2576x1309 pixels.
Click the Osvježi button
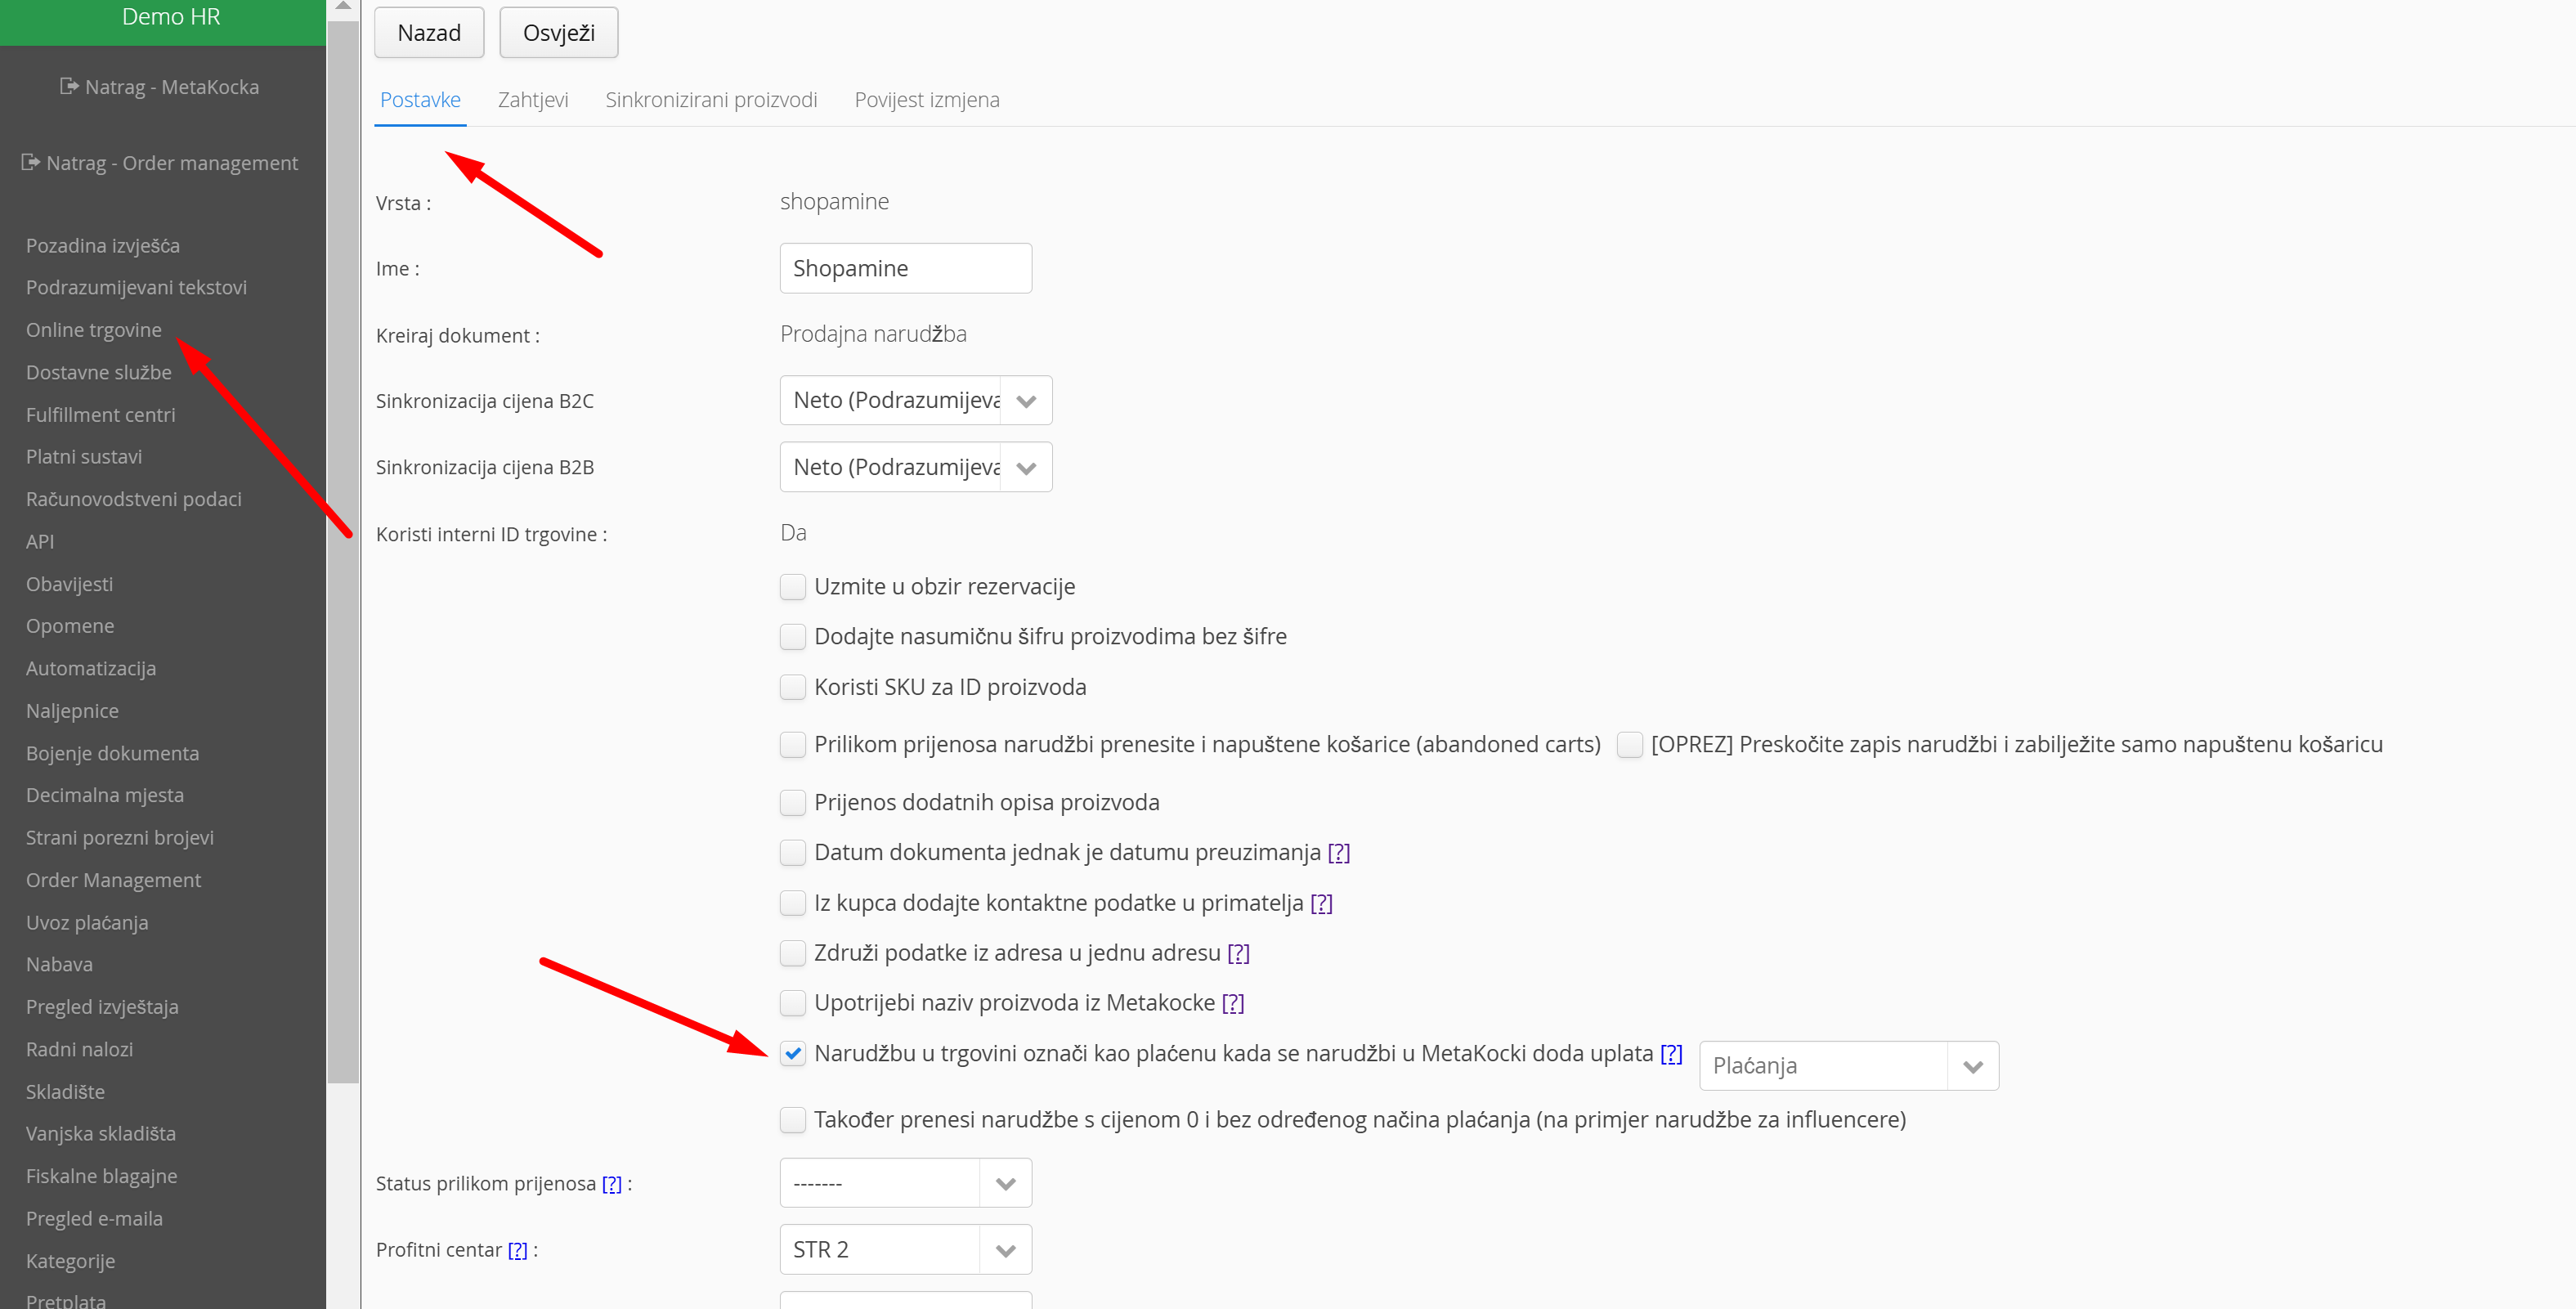558,33
